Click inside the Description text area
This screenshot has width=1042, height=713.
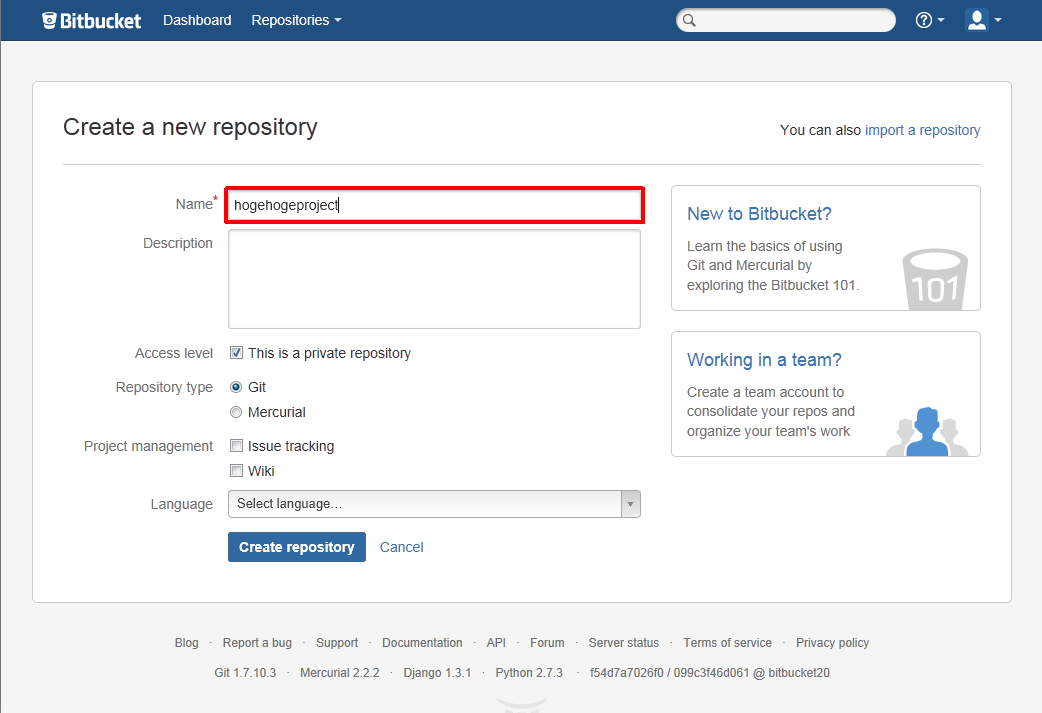[x=434, y=279]
